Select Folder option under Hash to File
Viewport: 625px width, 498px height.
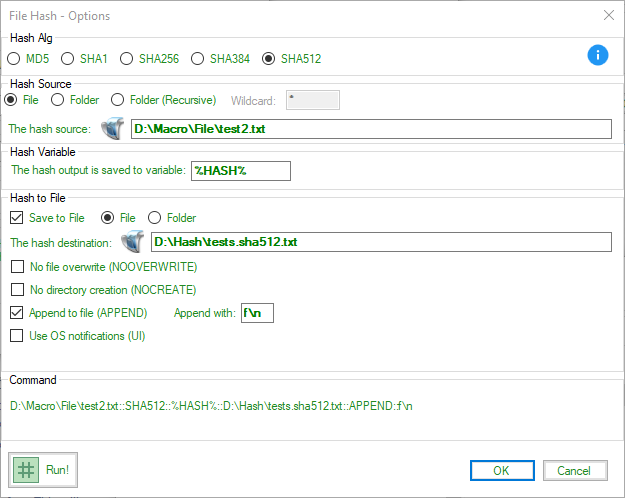tap(155, 217)
